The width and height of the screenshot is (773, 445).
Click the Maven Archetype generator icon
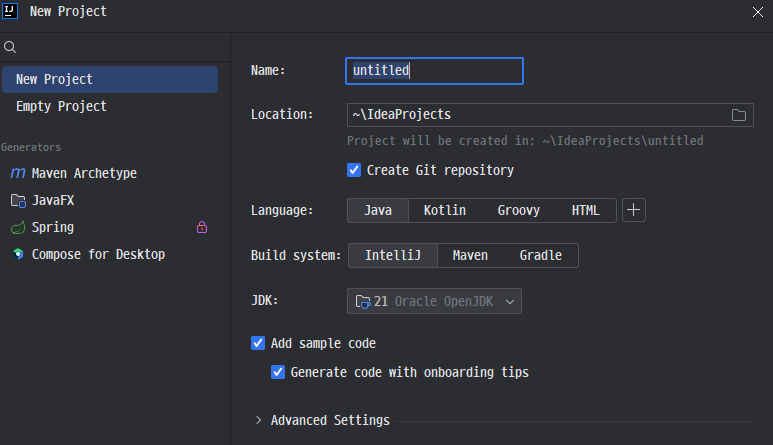click(x=18, y=173)
